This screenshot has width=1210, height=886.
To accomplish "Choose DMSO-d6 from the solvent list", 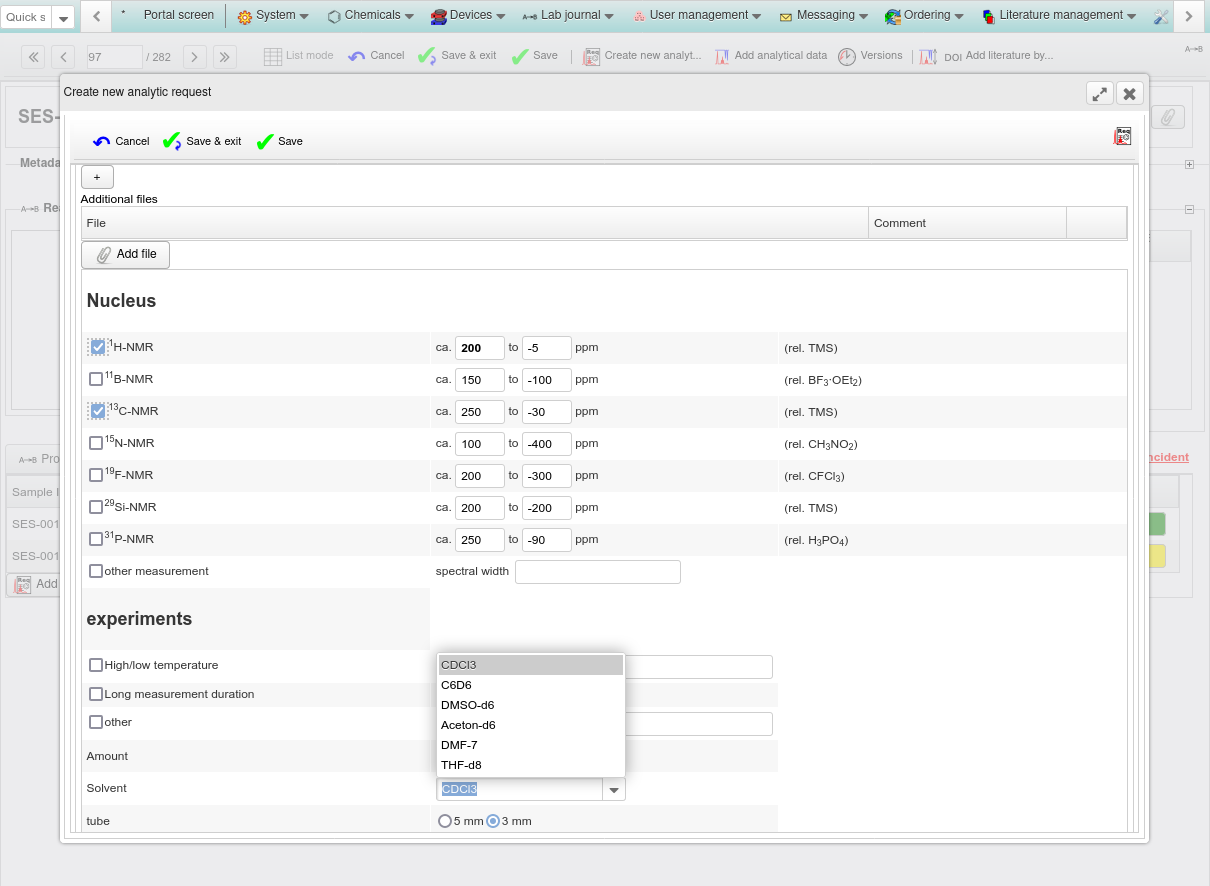I will pos(467,705).
